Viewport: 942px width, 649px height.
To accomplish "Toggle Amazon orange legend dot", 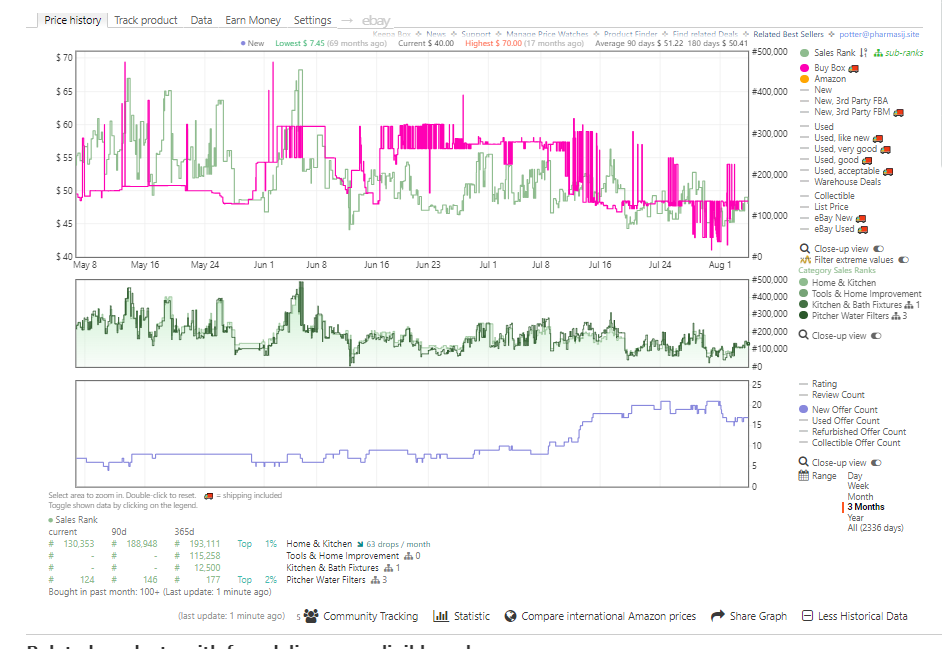I will [x=804, y=79].
